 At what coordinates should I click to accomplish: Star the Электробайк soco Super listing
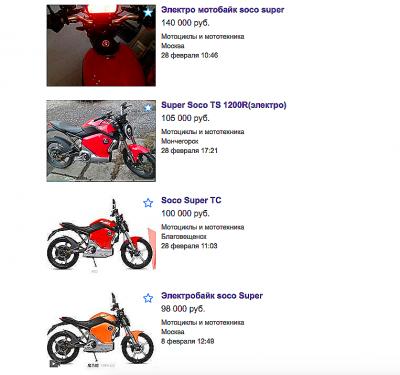[x=148, y=298]
